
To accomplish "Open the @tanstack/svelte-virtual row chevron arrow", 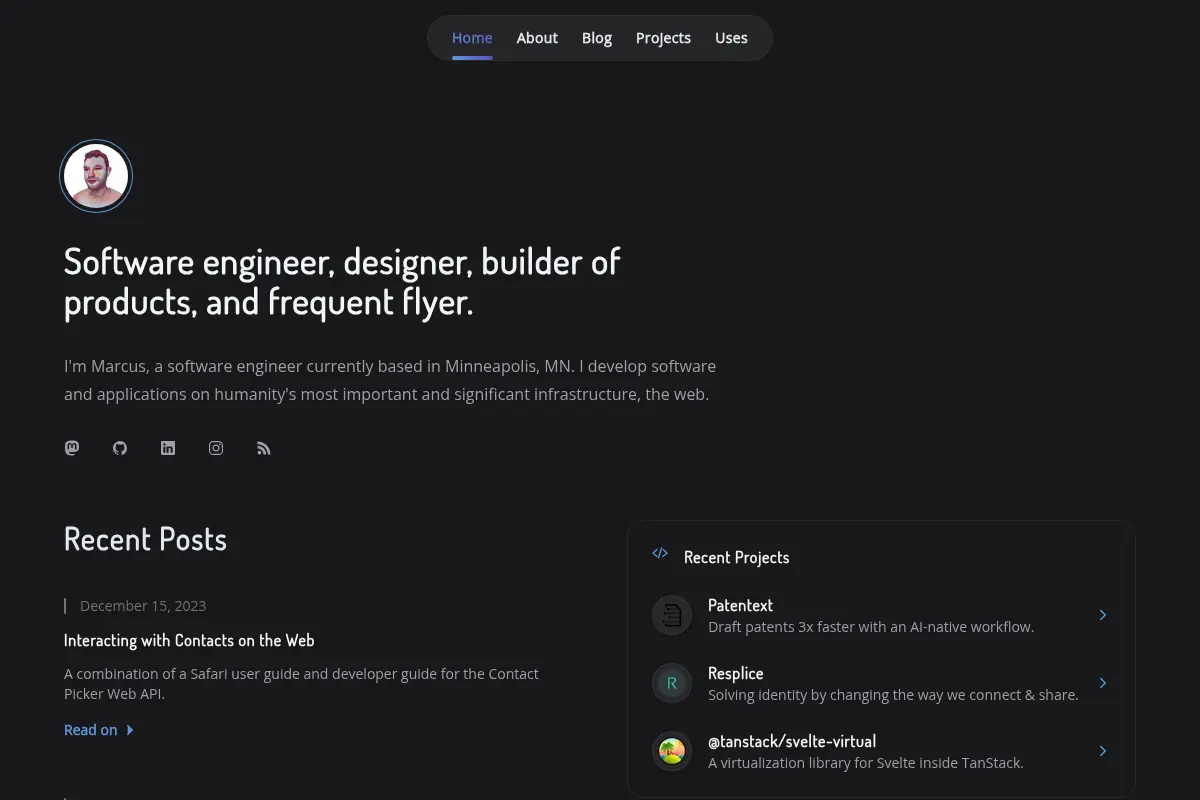I will tap(1103, 751).
